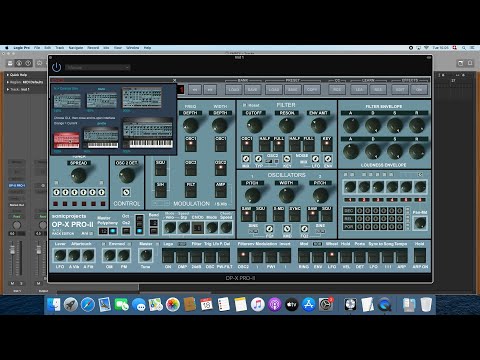480x360 pixels.
Task: Expand the Track inspector section in Logic
Action: coord(18,89)
